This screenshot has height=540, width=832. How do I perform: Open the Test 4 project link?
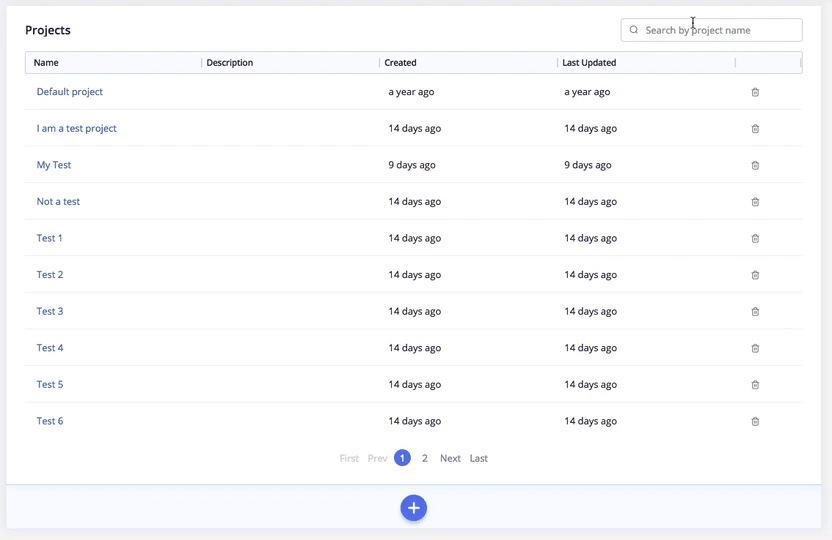point(50,348)
